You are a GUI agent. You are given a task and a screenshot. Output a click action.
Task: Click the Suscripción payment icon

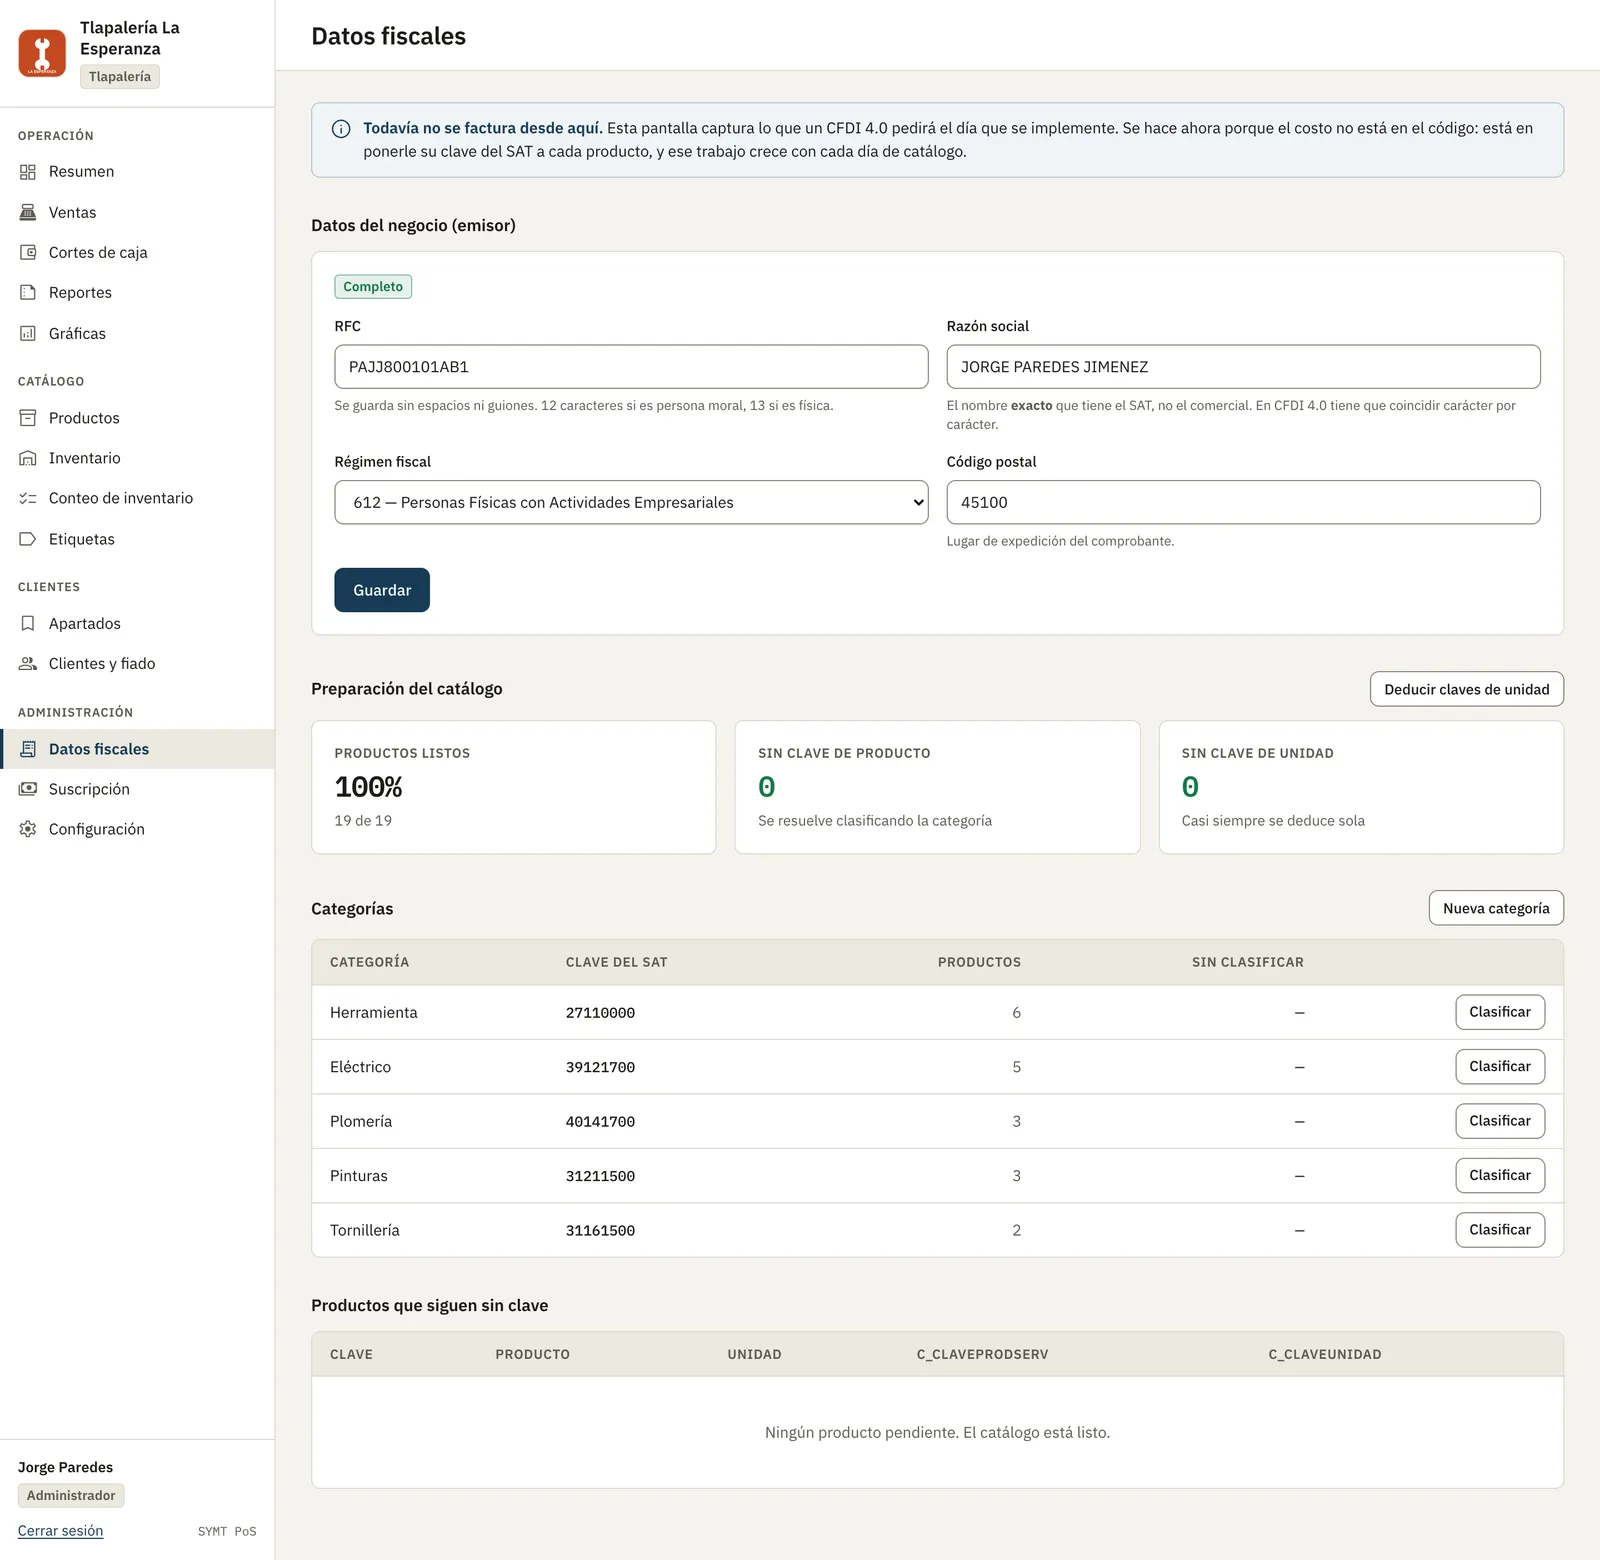point(28,789)
